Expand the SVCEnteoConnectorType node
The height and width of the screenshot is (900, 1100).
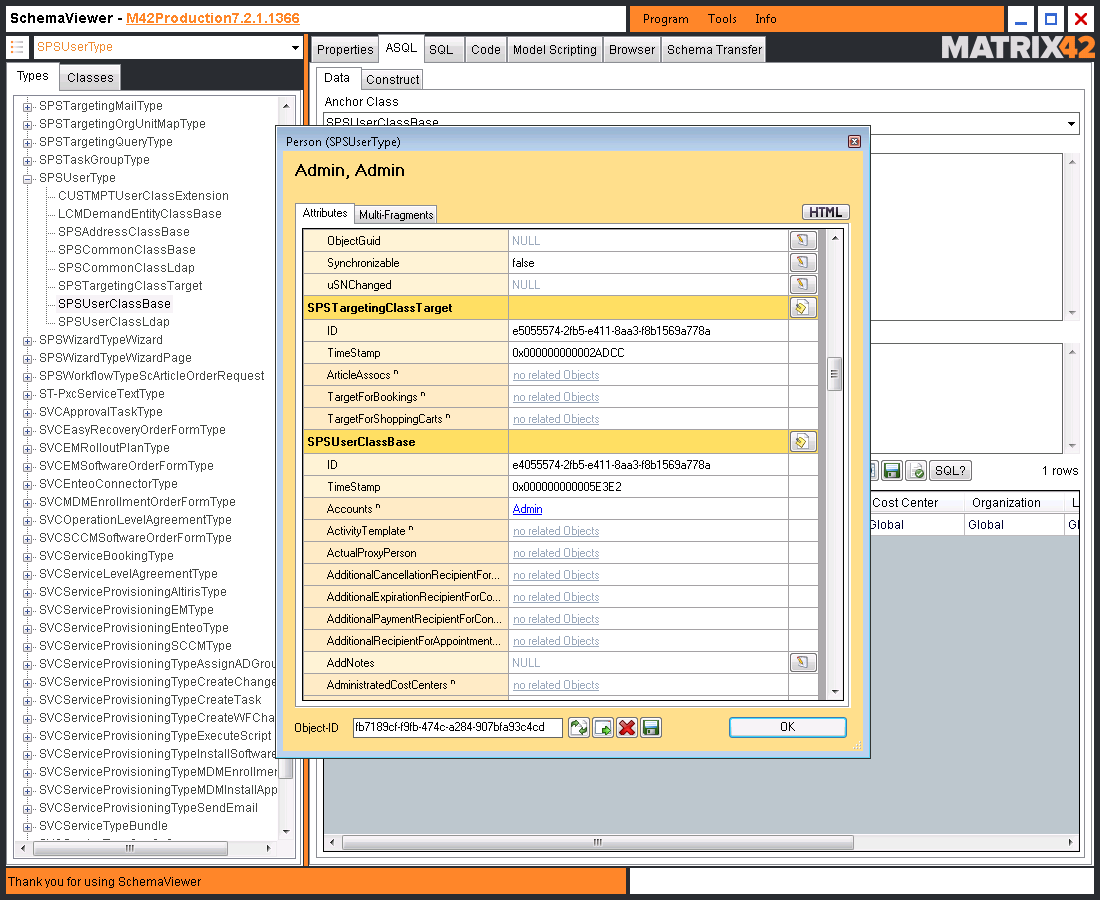click(27, 485)
